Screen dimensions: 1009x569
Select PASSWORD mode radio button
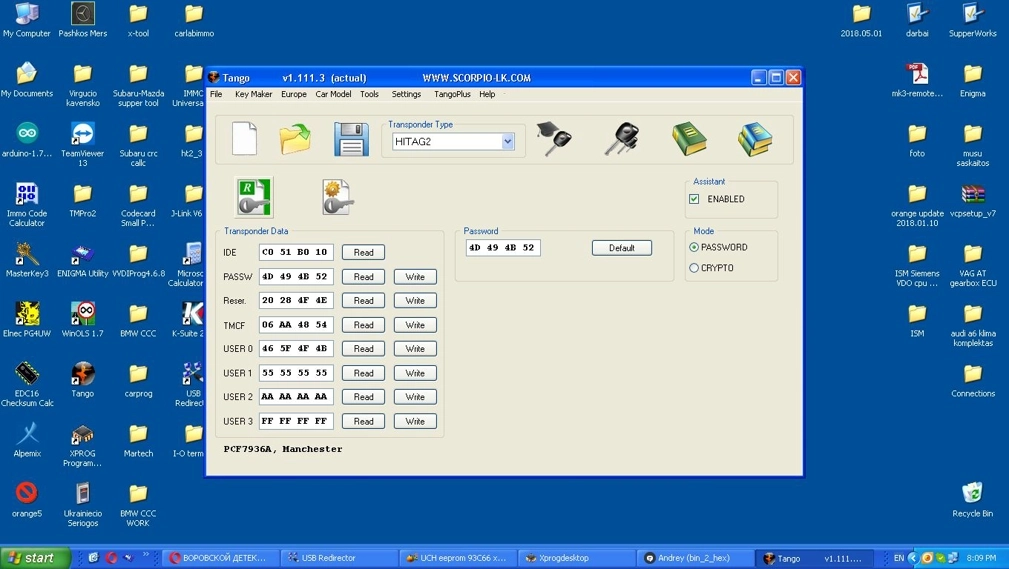[x=694, y=247]
